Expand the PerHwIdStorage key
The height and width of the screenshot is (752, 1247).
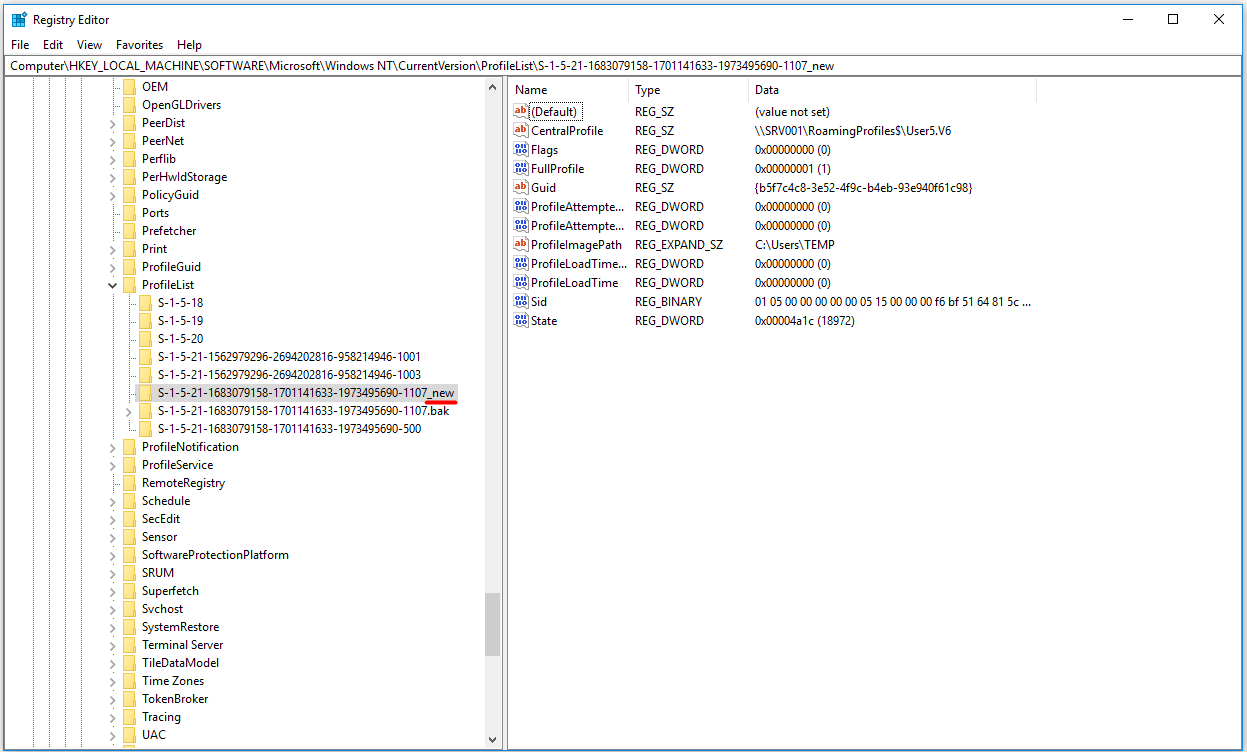(x=112, y=177)
